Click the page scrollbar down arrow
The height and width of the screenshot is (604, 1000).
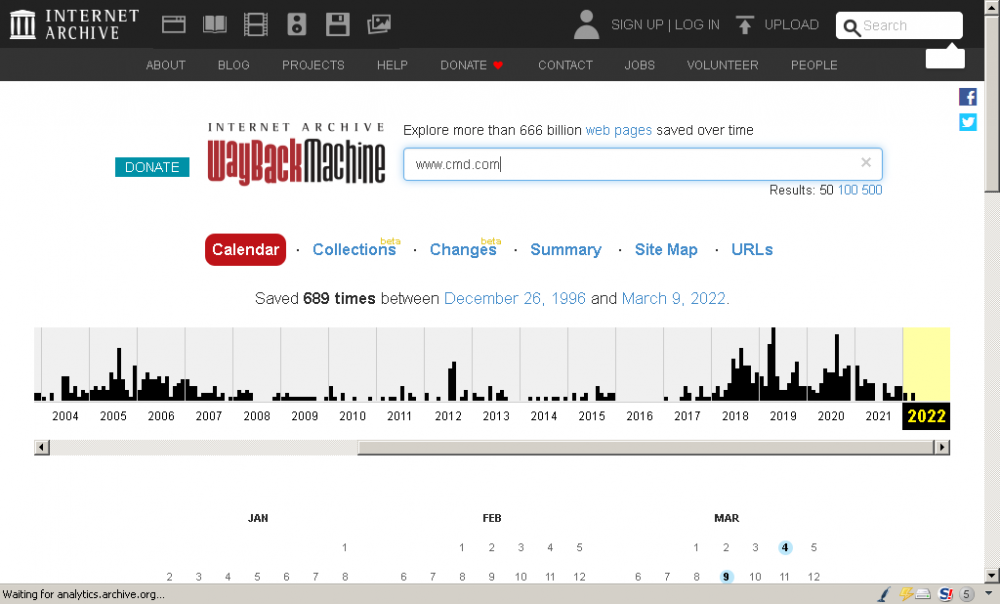tap(992, 575)
